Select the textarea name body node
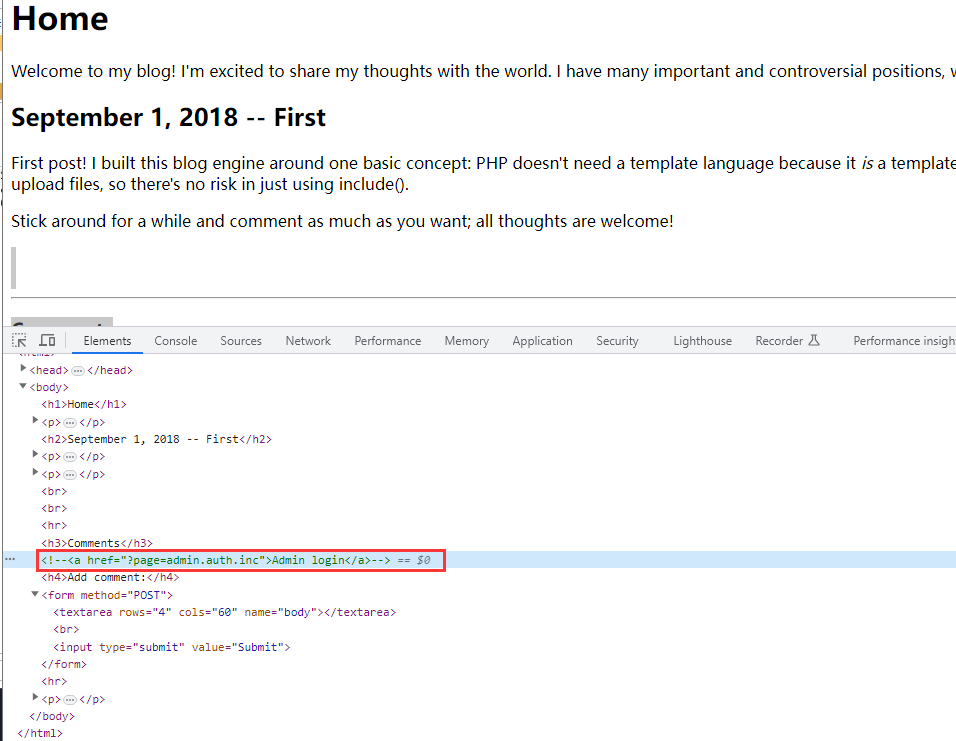956x741 pixels. click(x=224, y=612)
